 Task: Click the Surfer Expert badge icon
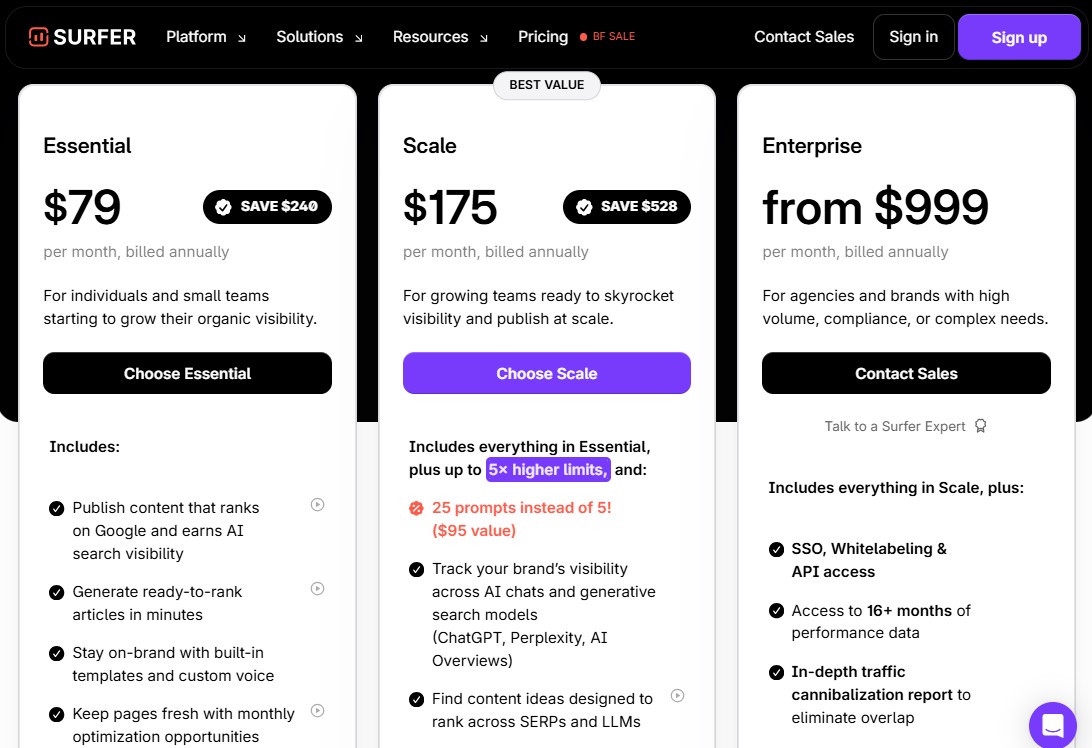980,426
